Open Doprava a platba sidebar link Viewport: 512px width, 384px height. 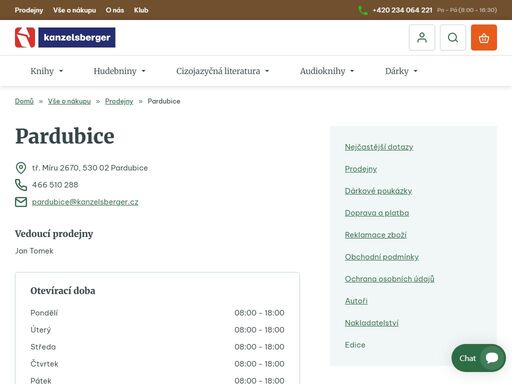(377, 213)
